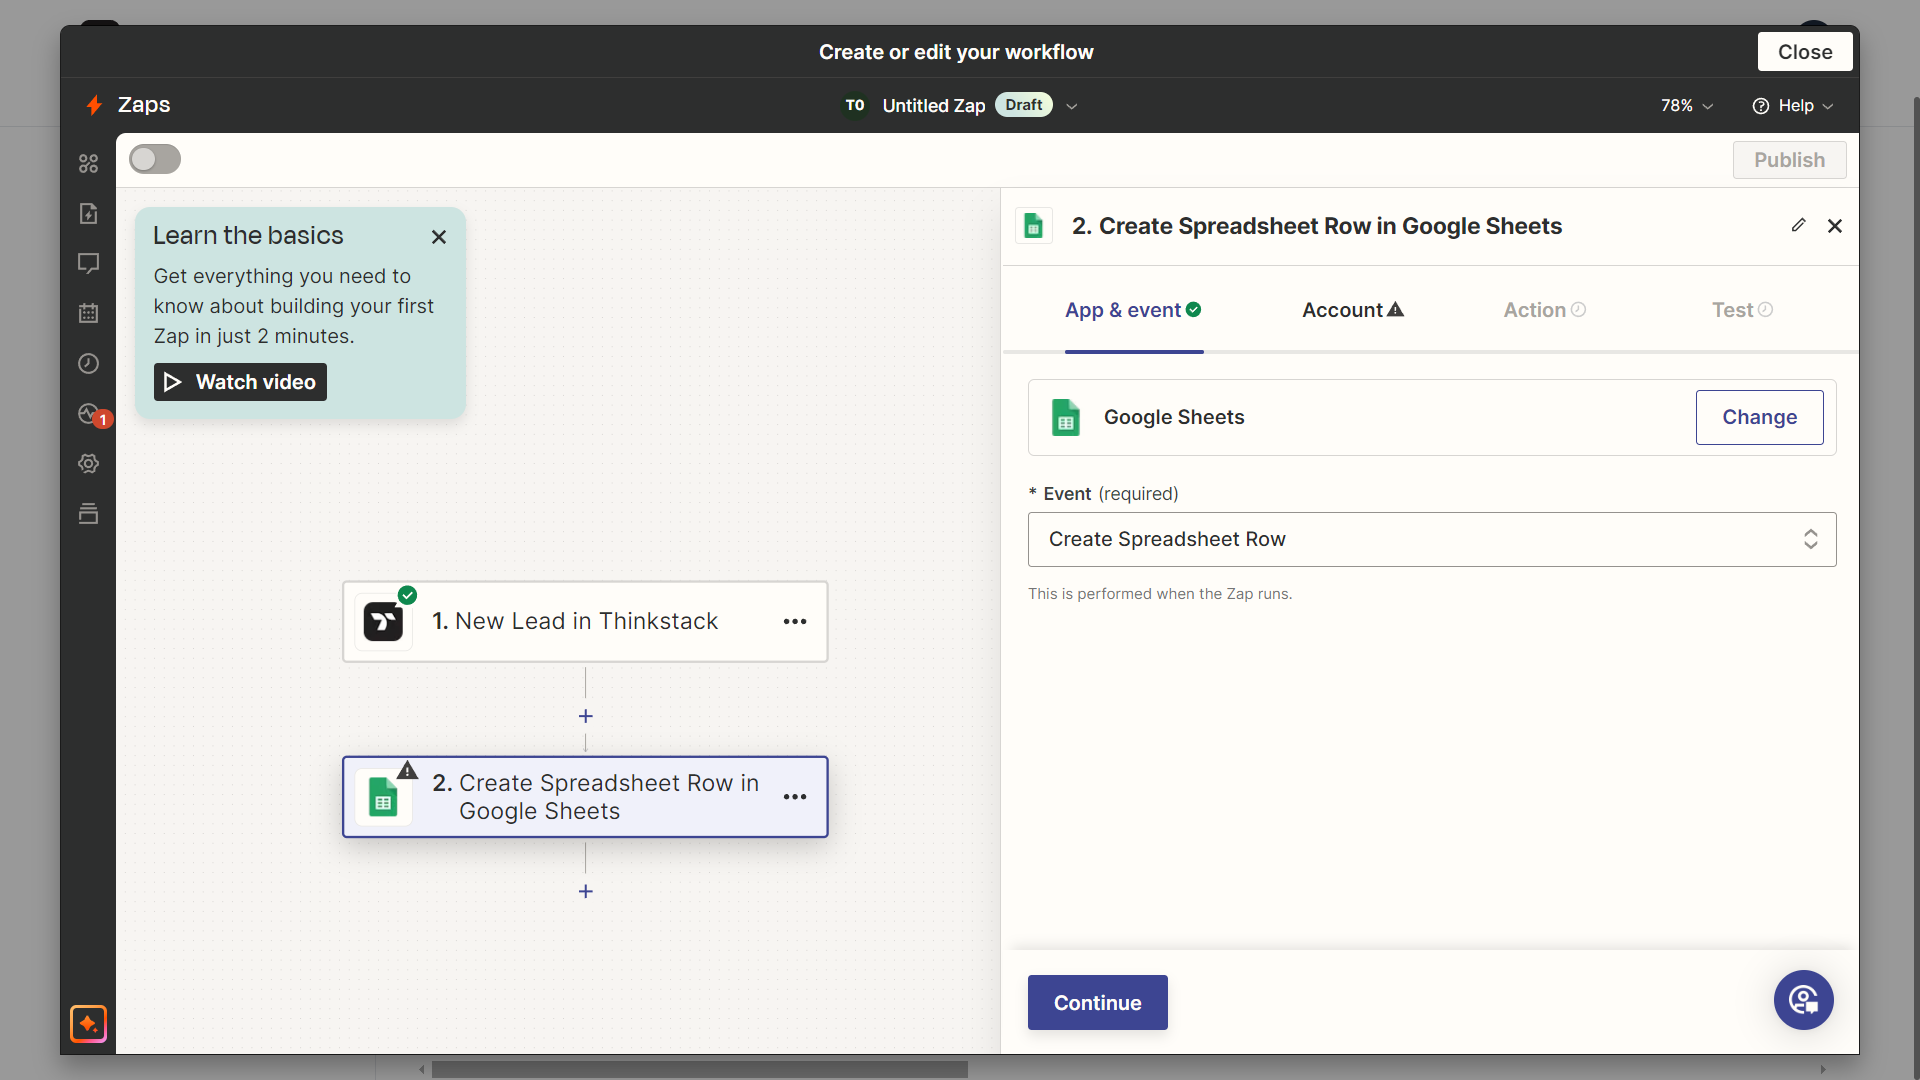This screenshot has width=1920, height=1080.
Task: Click the Continue button to proceed
Action: pyautogui.click(x=1097, y=1004)
